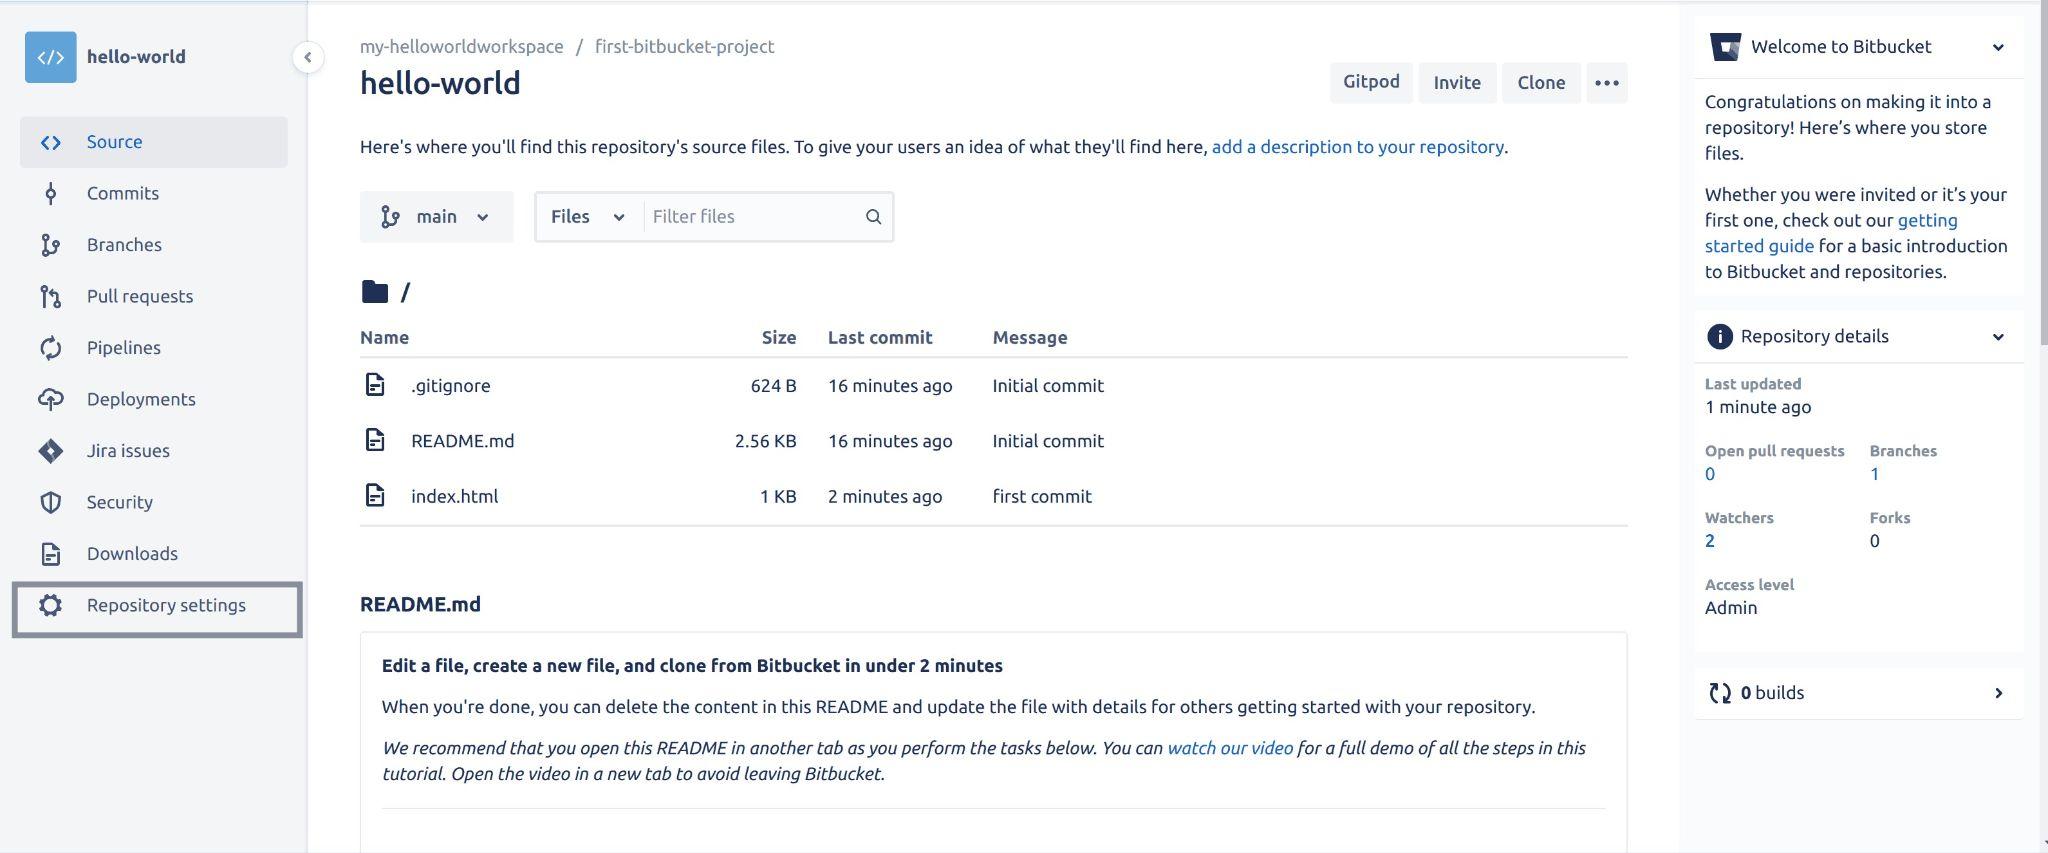This screenshot has width=2048, height=853.
Task: Open Pipelines in the sidebar
Action: [x=123, y=348]
